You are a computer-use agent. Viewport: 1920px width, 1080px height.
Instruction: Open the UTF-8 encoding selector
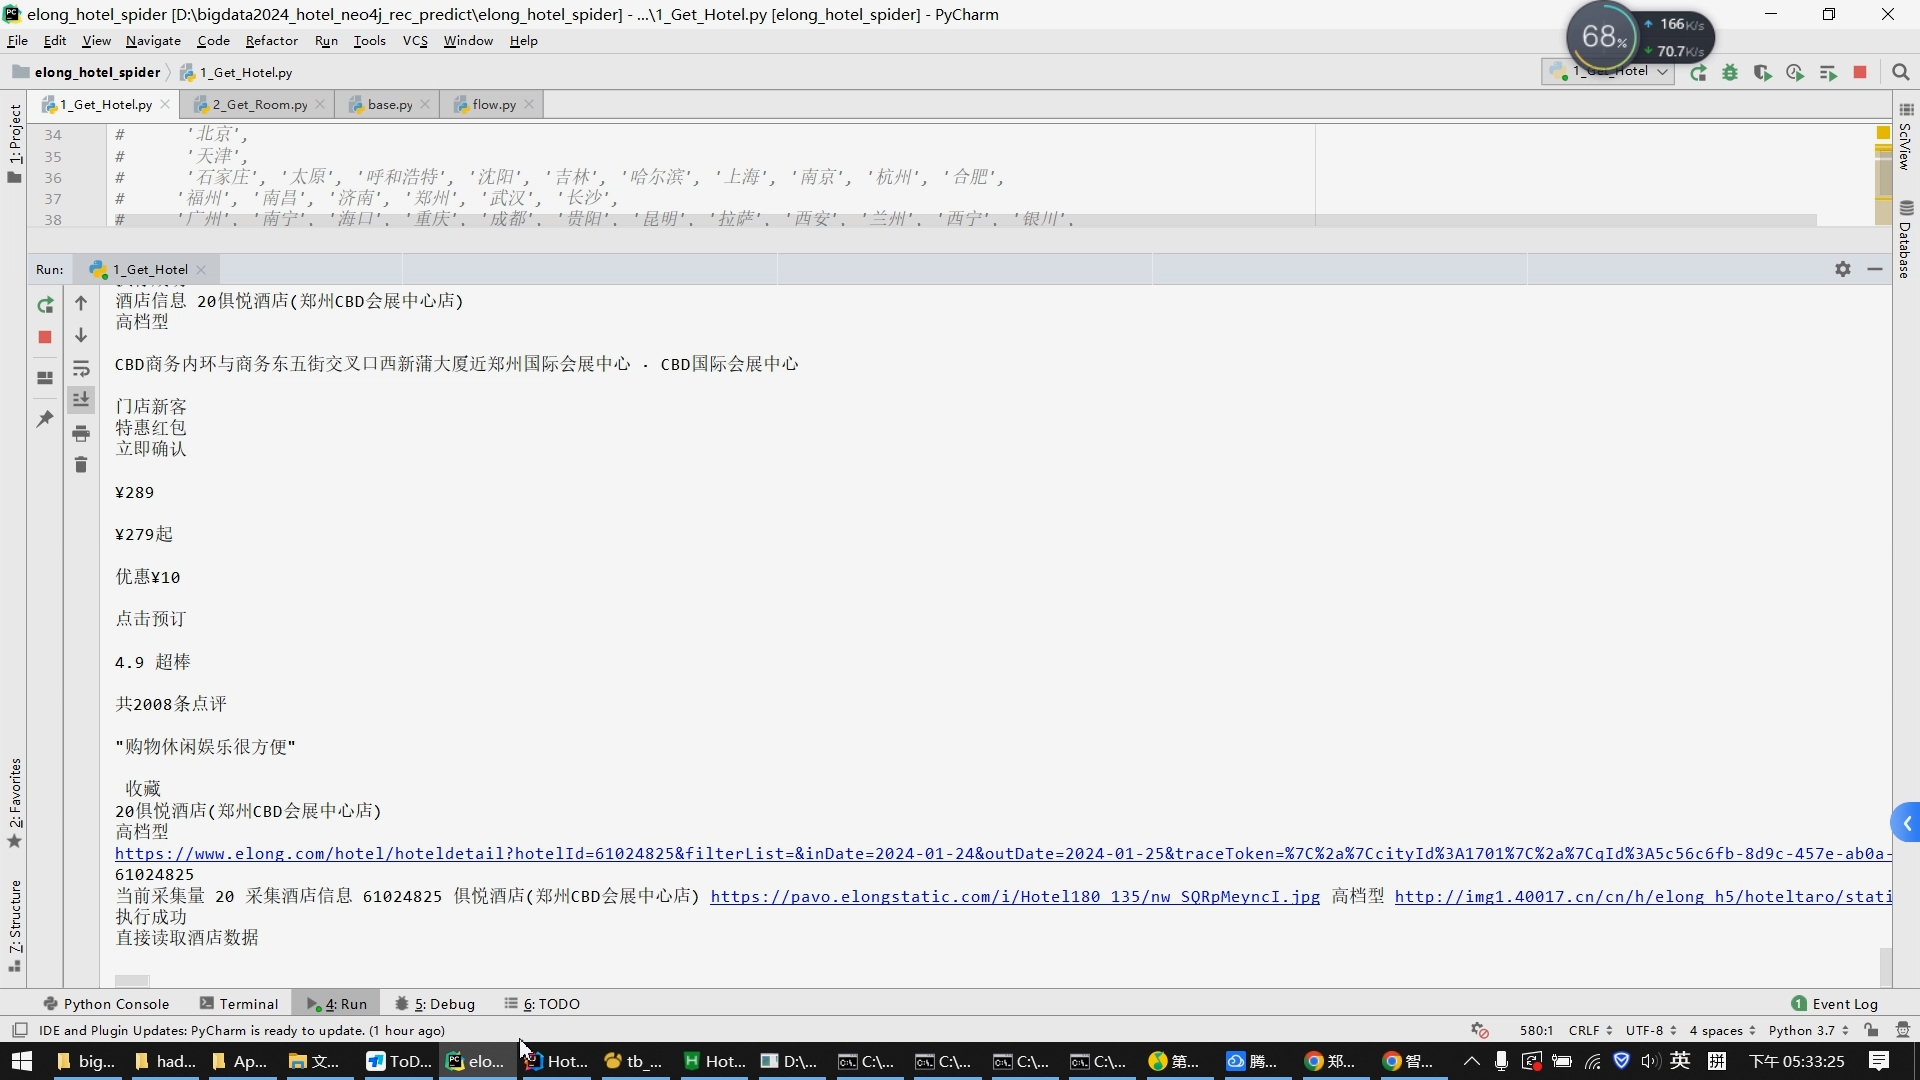pos(1650,1030)
